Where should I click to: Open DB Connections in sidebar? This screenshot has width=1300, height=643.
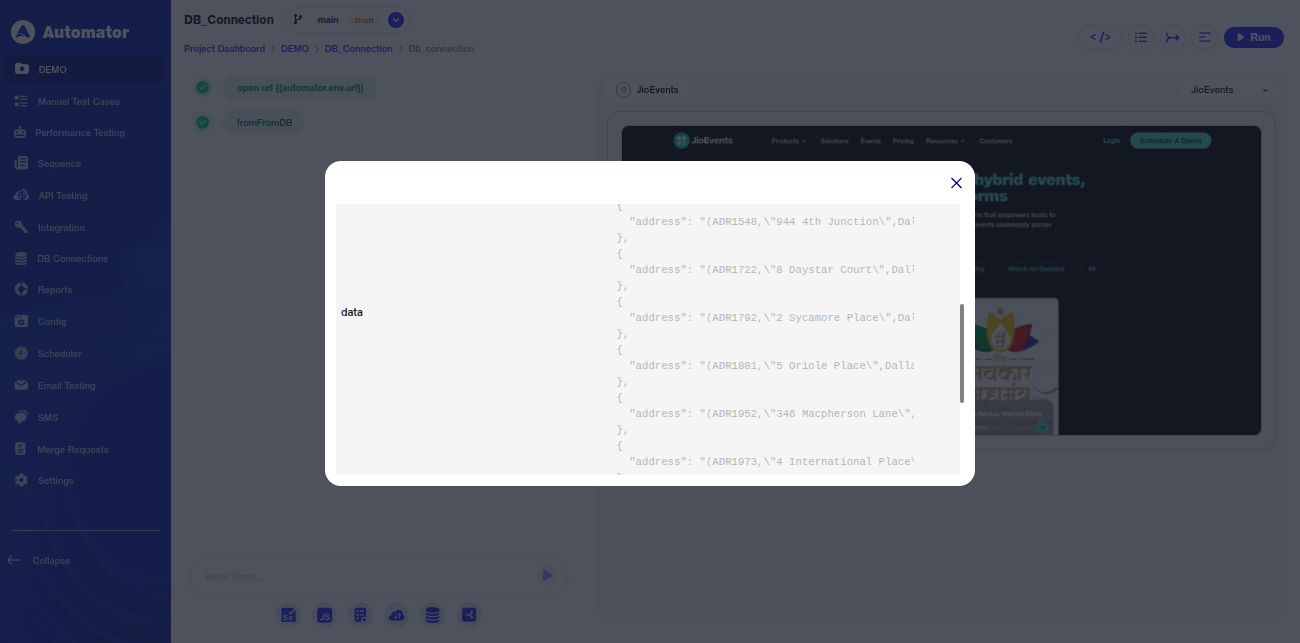[x=72, y=259]
